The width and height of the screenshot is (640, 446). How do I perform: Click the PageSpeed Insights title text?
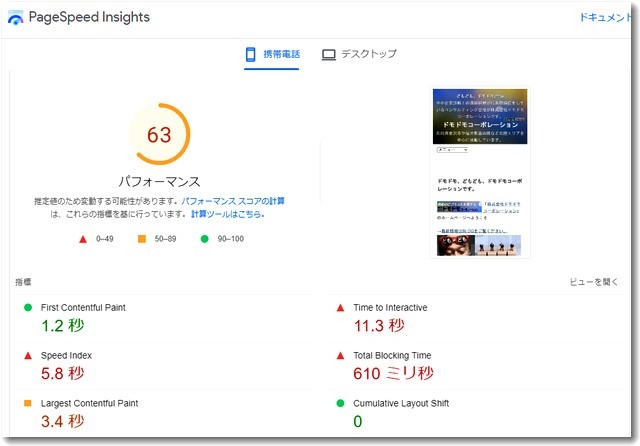click(89, 17)
